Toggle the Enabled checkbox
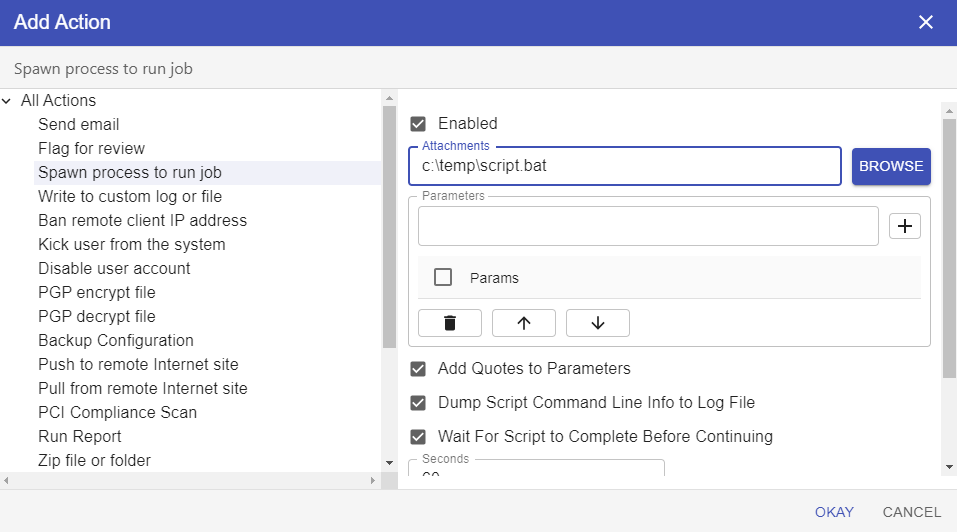 click(x=419, y=124)
